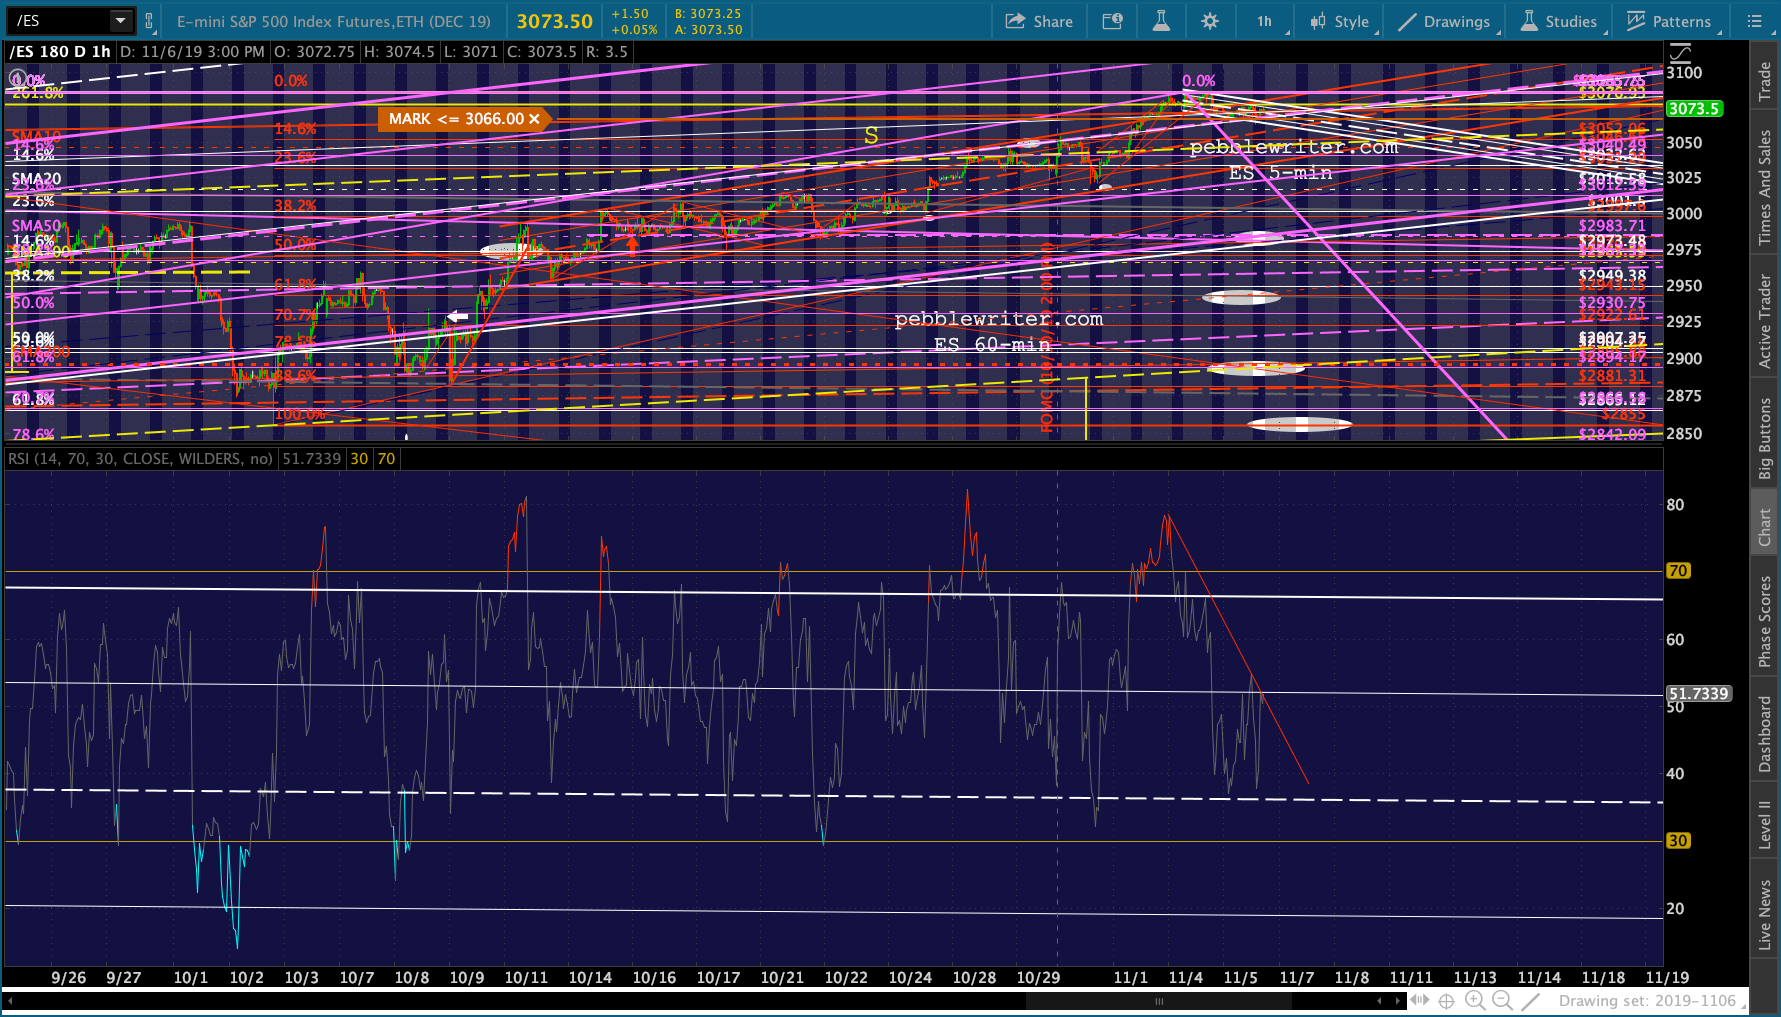Expand the /ES symbol selector dropdown arrow
The width and height of the screenshot is (1781, 1017).
coord(120,21)
